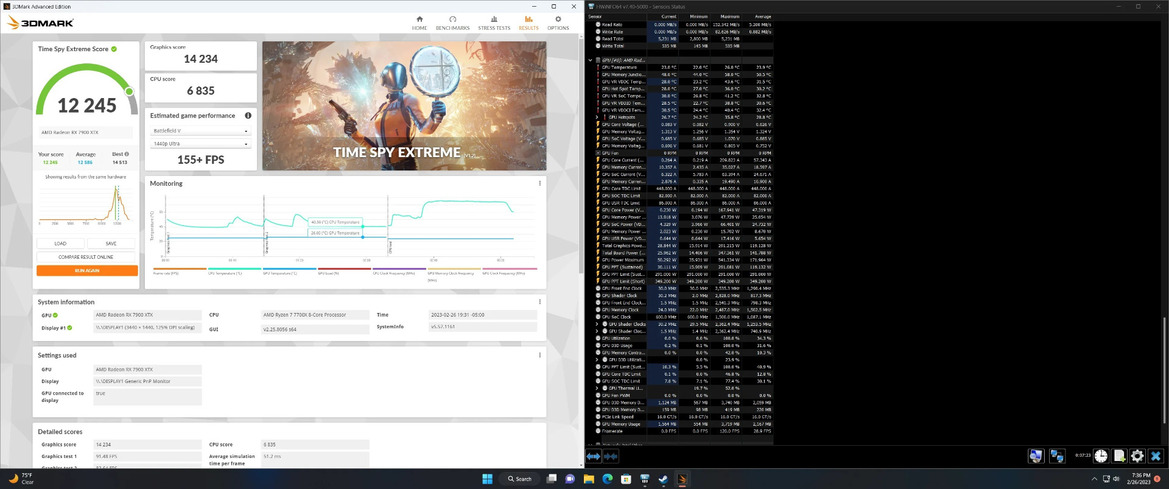Click the orange RUN AGAIN button

pos(86,271)
